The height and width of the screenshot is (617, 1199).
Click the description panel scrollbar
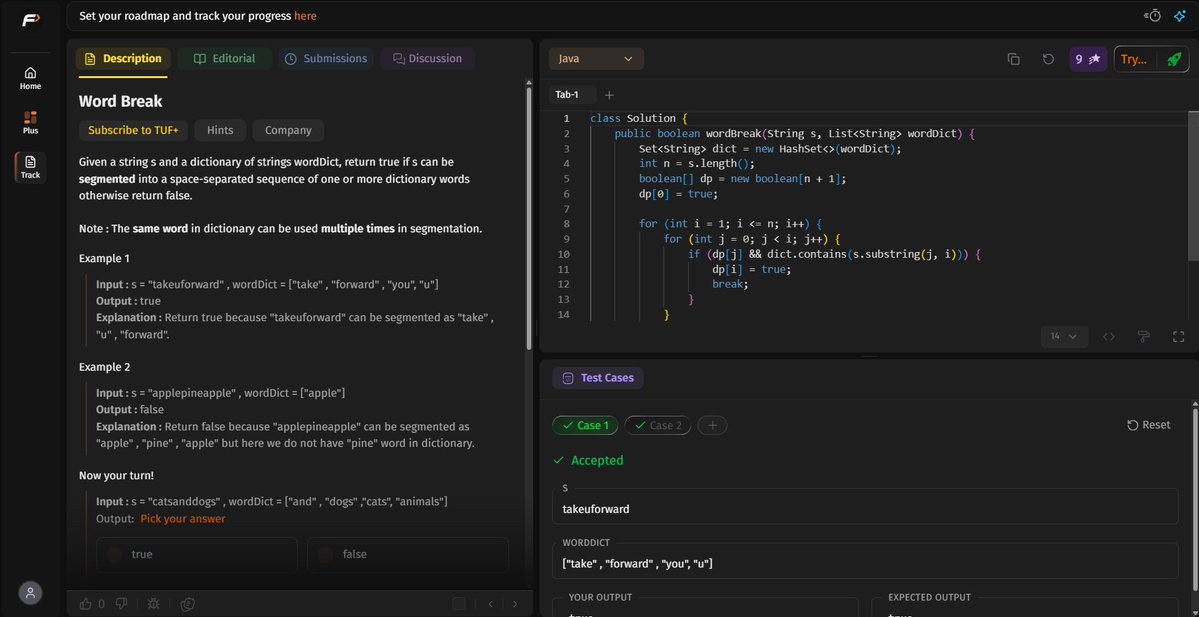coord(528,218)
